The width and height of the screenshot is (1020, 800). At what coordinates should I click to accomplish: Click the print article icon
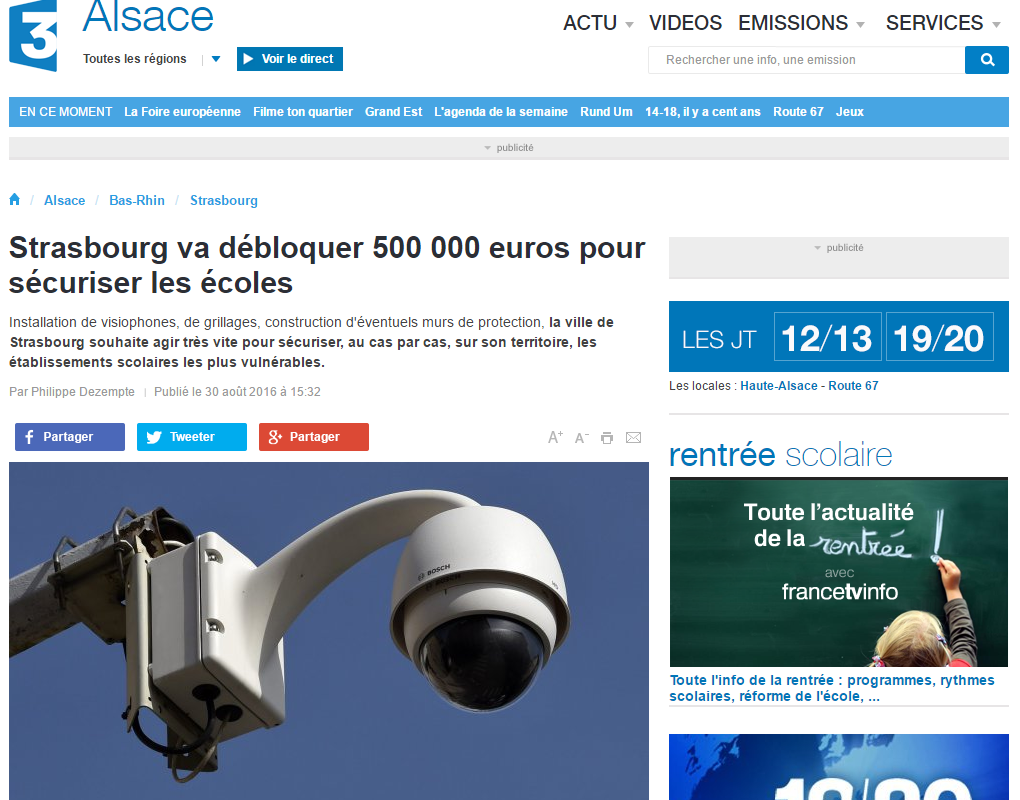(x=607, y=438)
